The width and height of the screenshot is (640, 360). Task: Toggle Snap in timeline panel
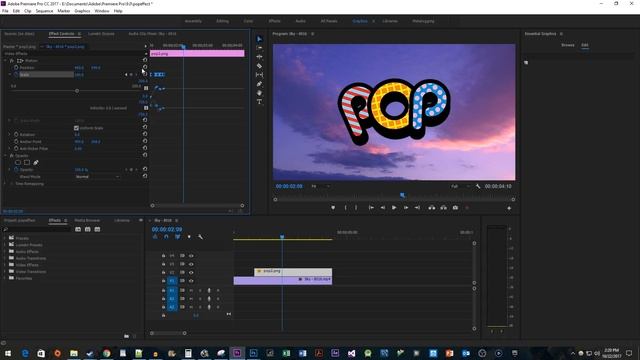click(166, 237)
